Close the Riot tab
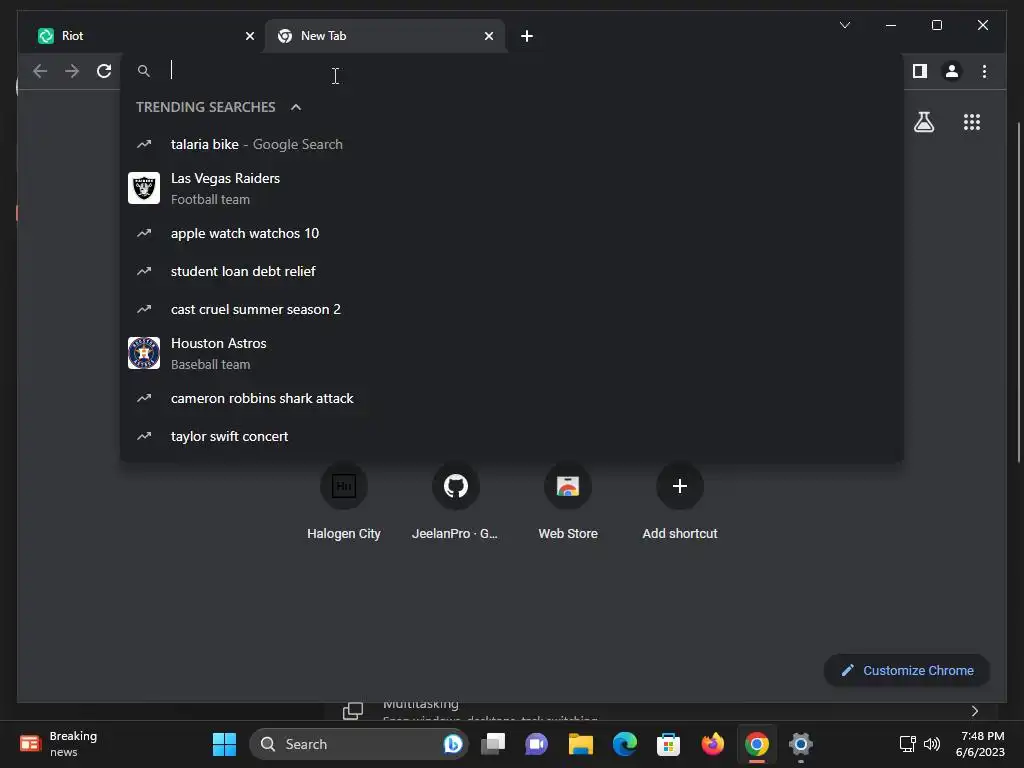This screenshot has width=1024, height=768. pyautogui.click(x=249, y=36)
